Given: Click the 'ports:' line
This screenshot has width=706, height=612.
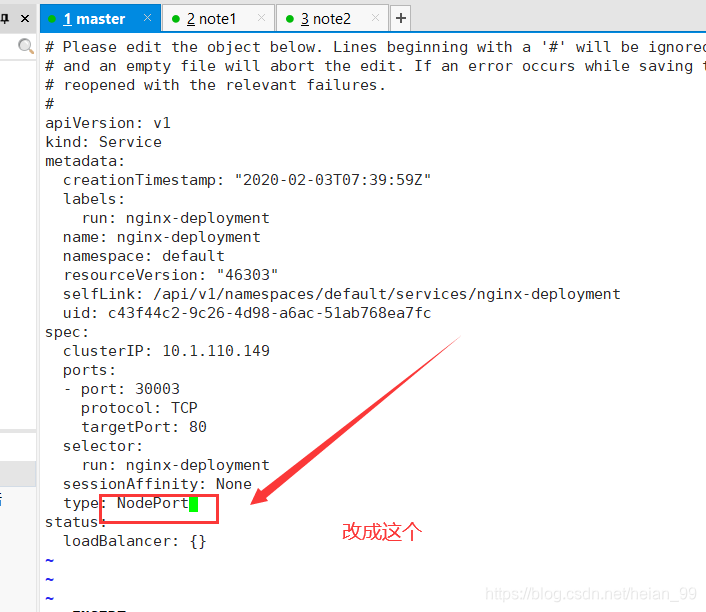Looking at the screenshot, I should click(x=89, y=370).
